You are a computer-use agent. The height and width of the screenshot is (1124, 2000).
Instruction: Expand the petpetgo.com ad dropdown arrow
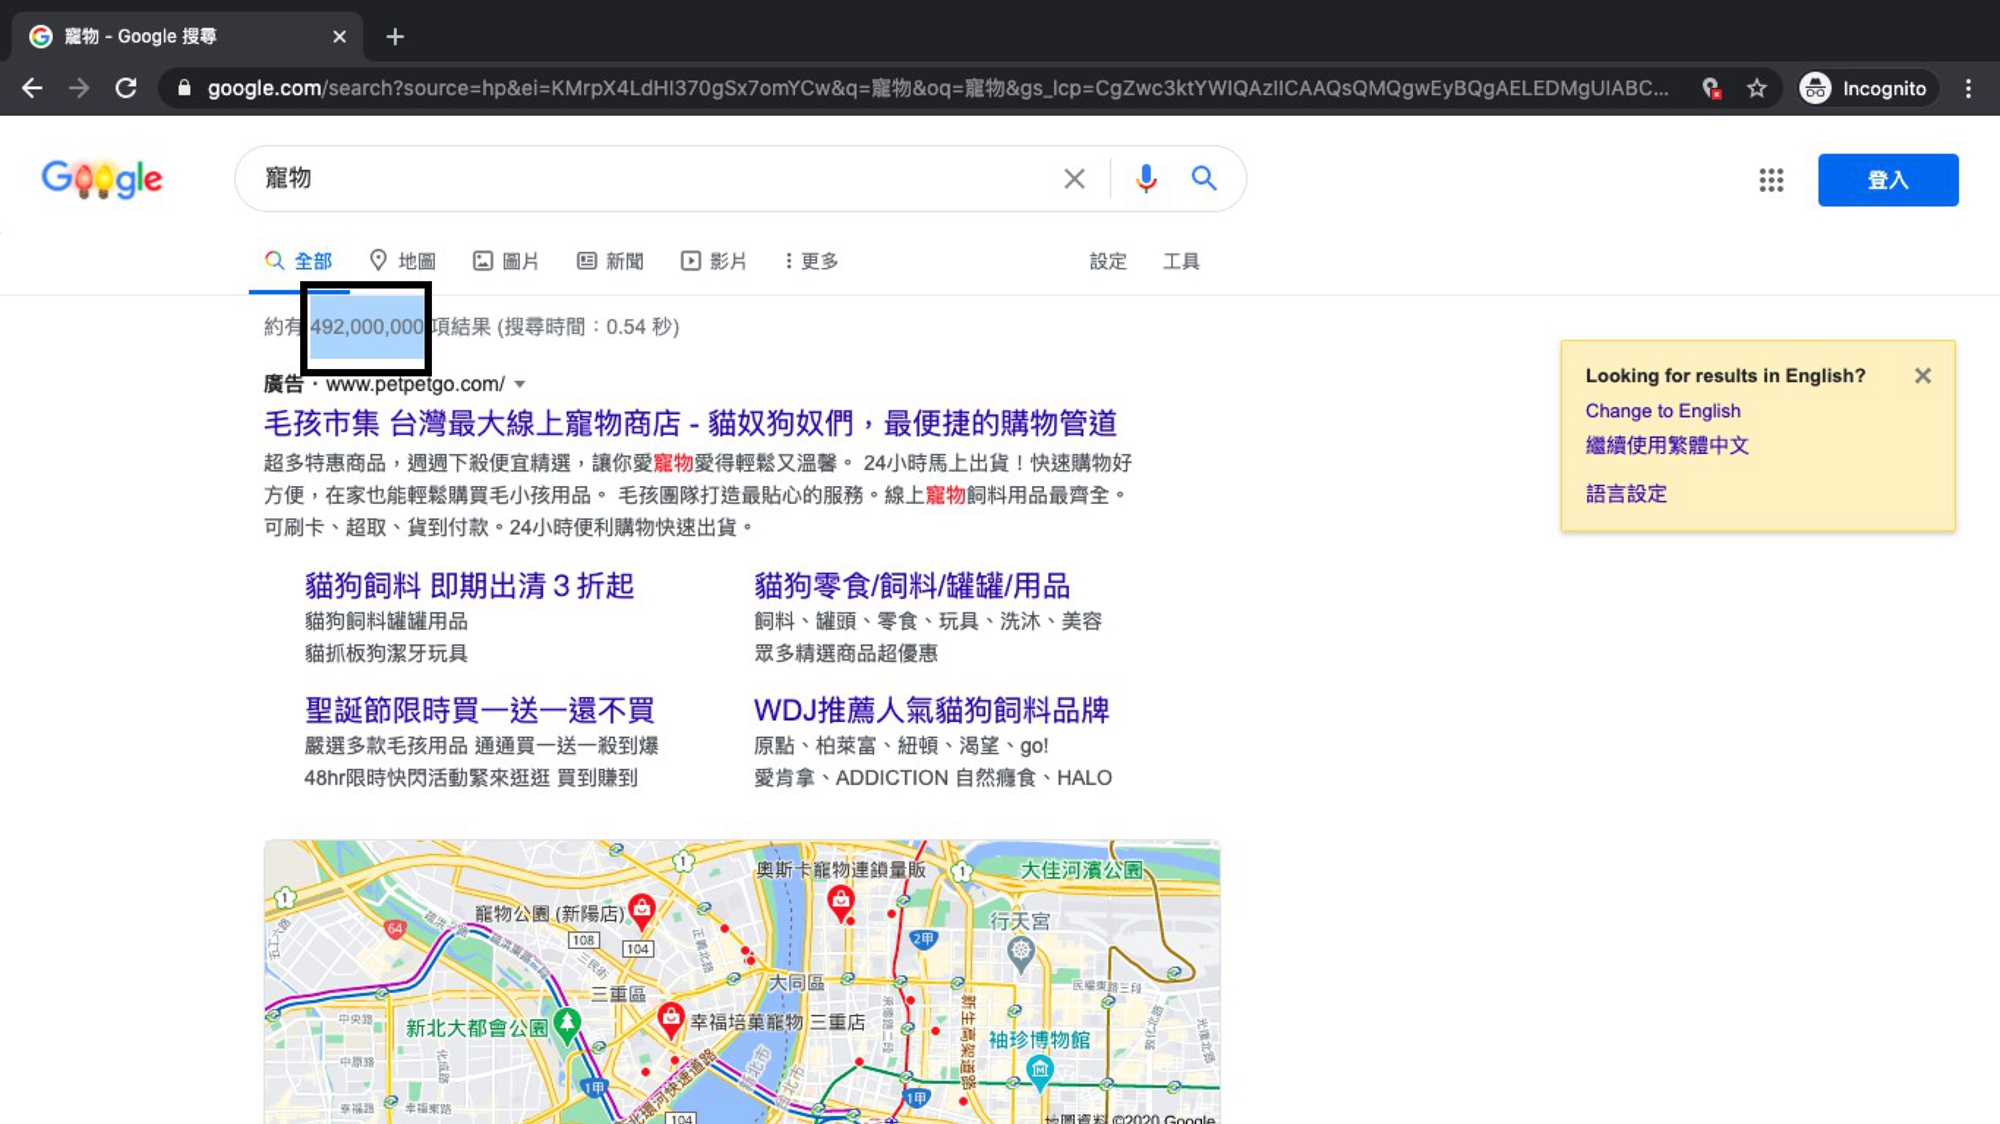pos(520,384)
